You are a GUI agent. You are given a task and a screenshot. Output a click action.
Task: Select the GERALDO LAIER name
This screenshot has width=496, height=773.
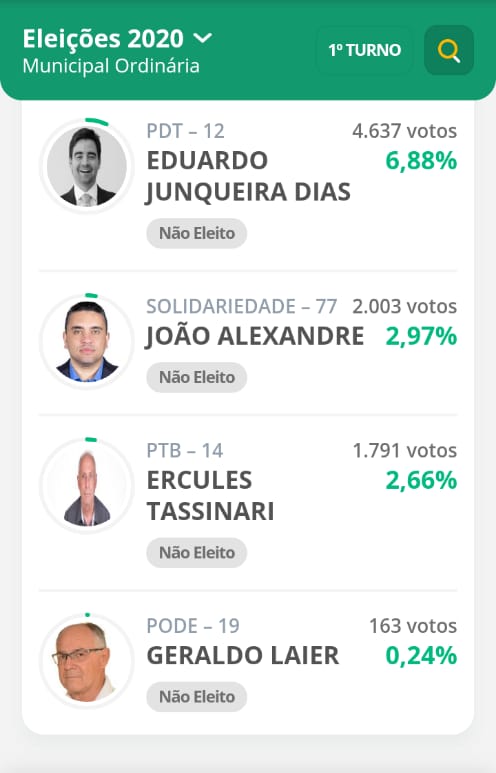point(243,656)
